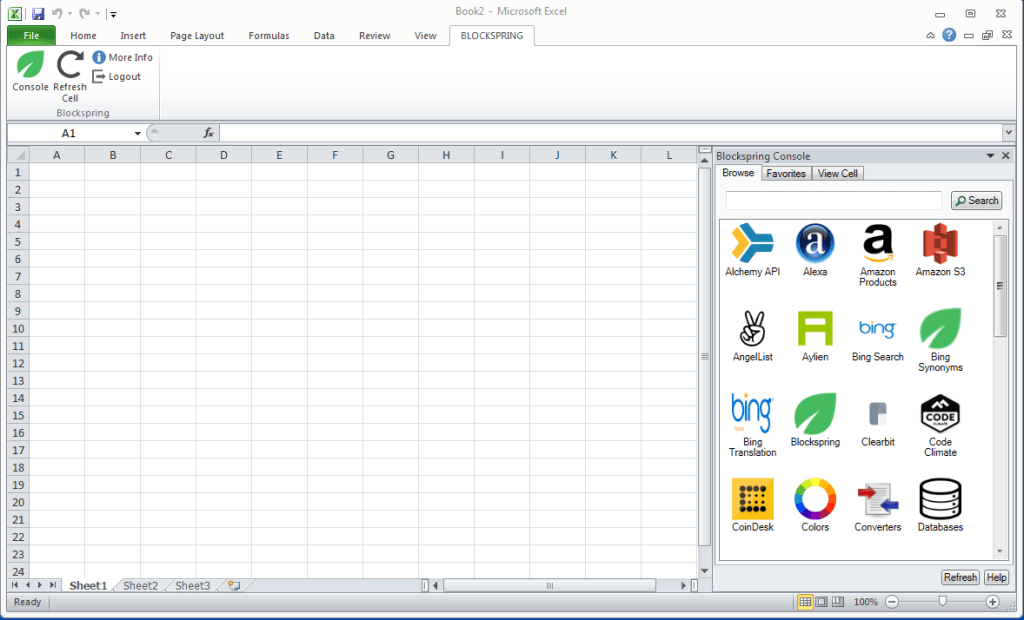Click the Redo icon in quick access toolbar
Viewport: 1024px width, 620px height.
84,13
